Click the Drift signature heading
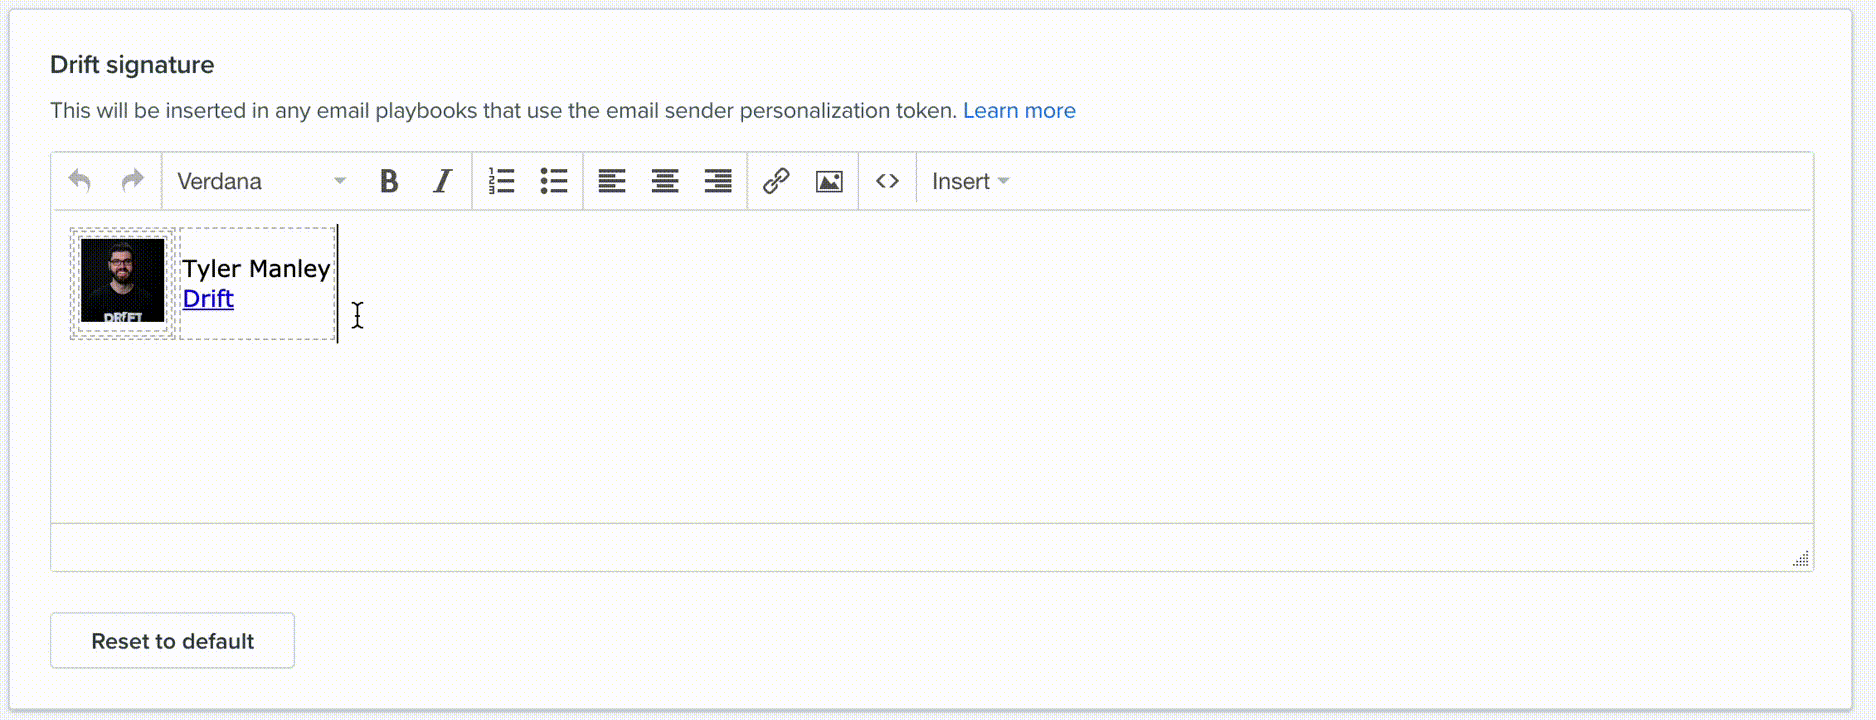 click(132, 65)
